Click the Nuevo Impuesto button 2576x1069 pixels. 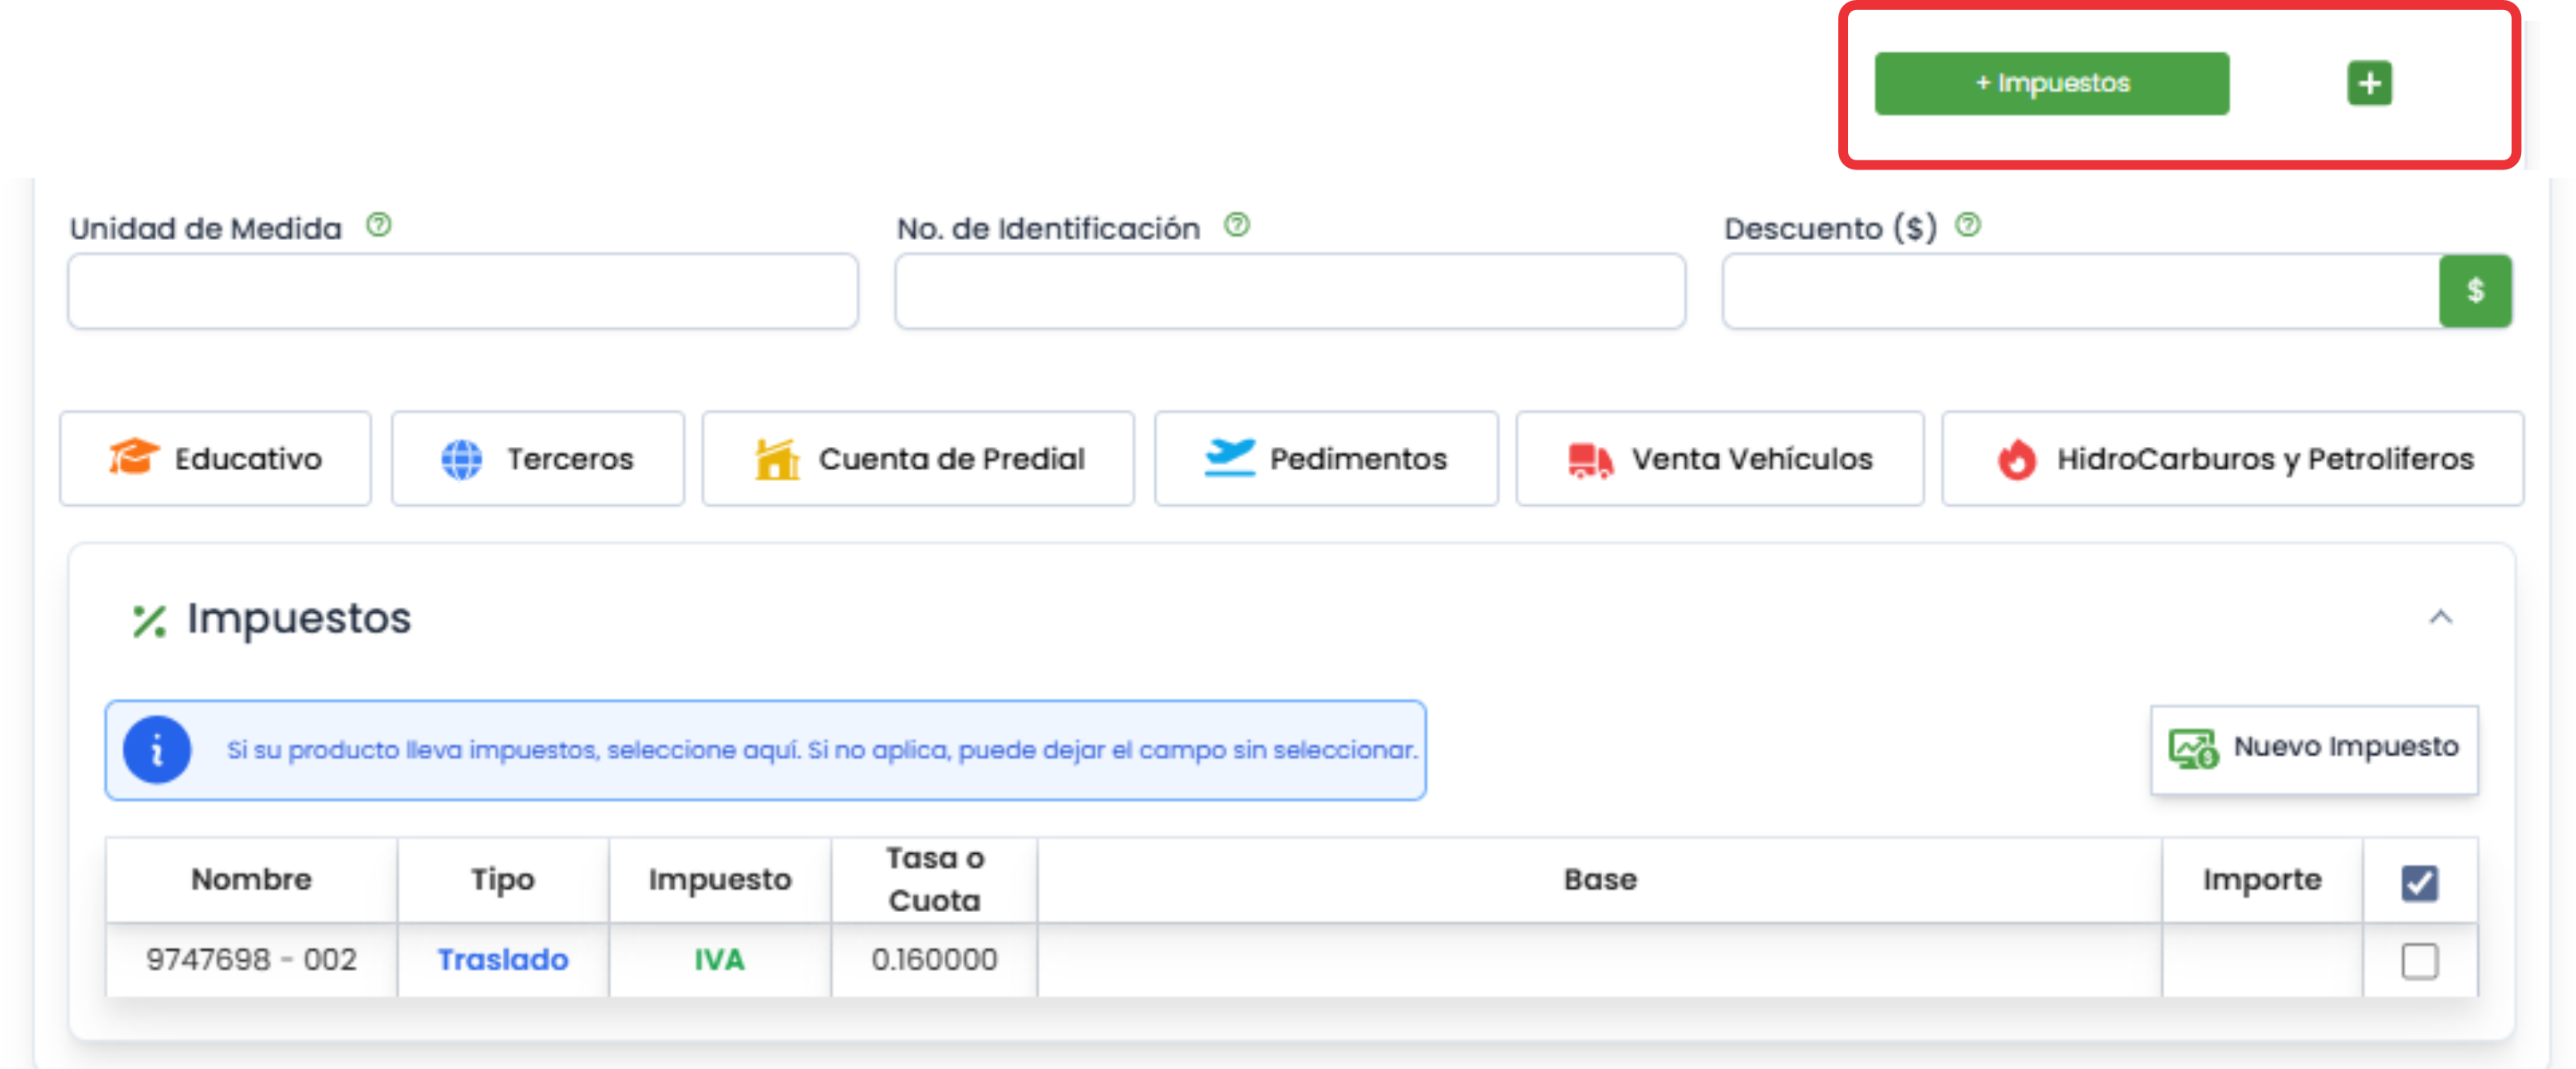point(2314,749)
